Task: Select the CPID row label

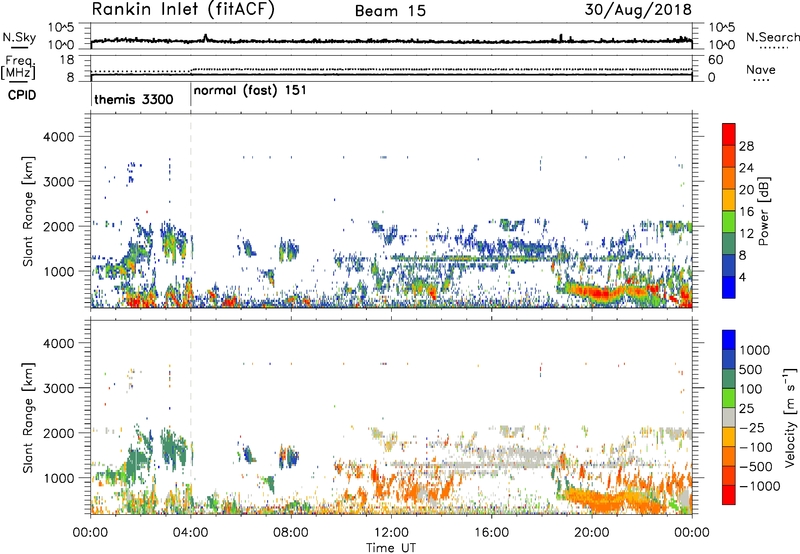Action: pos(22,95)
